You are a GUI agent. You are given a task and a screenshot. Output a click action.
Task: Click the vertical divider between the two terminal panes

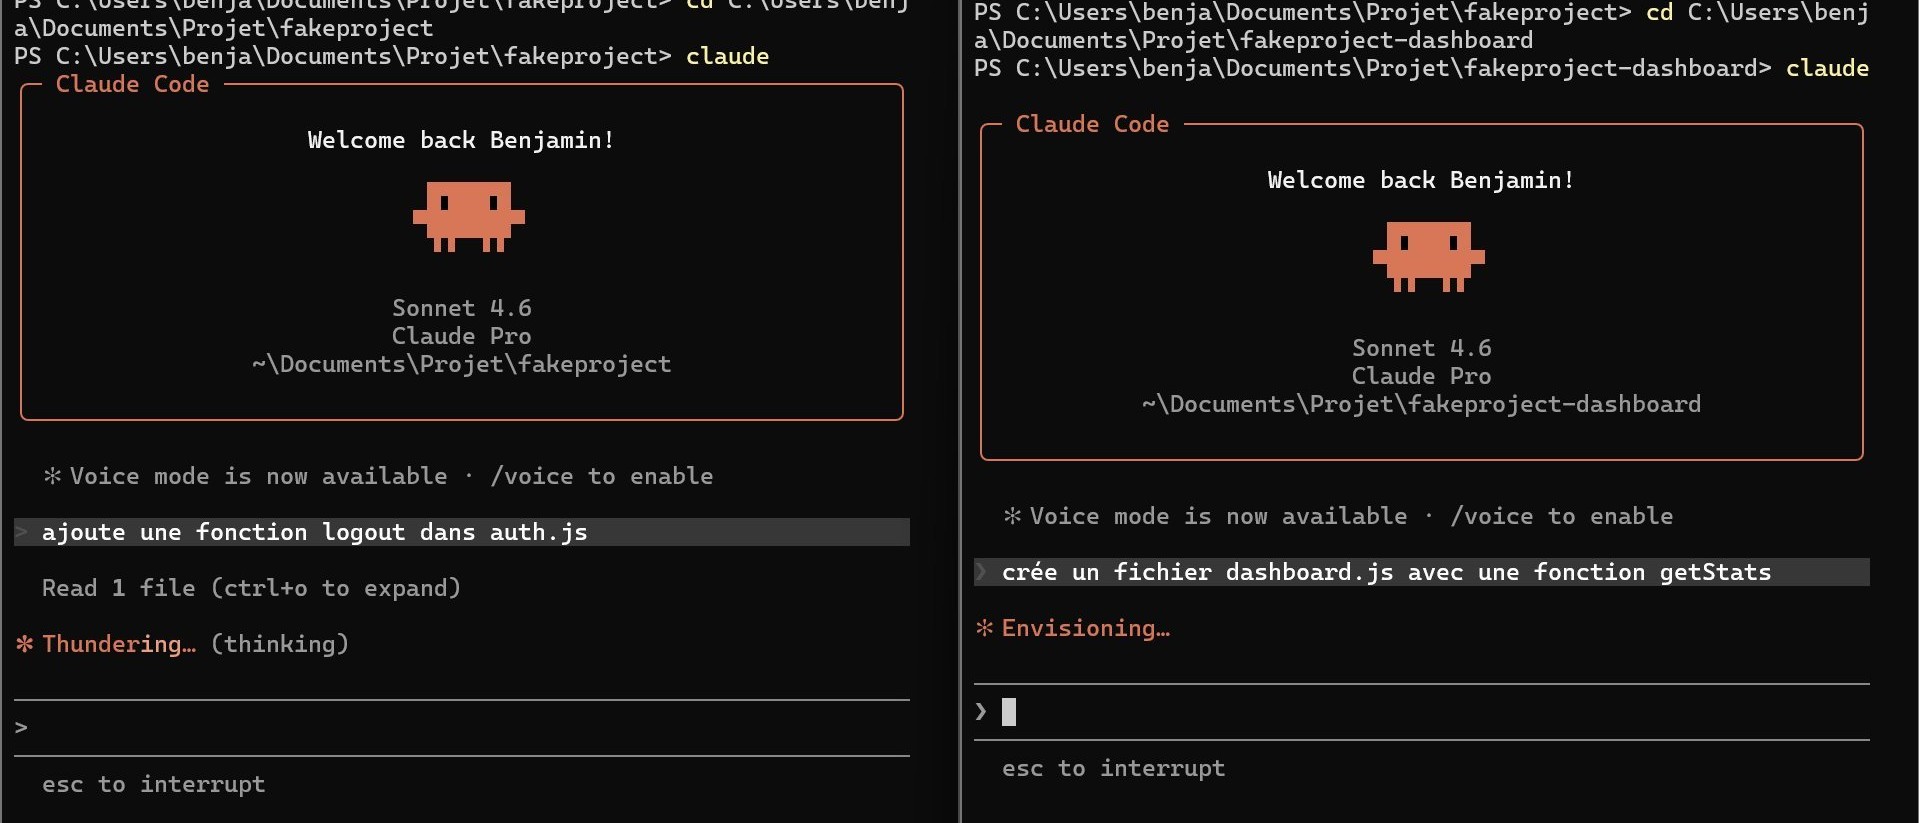[x=960, y=411]
